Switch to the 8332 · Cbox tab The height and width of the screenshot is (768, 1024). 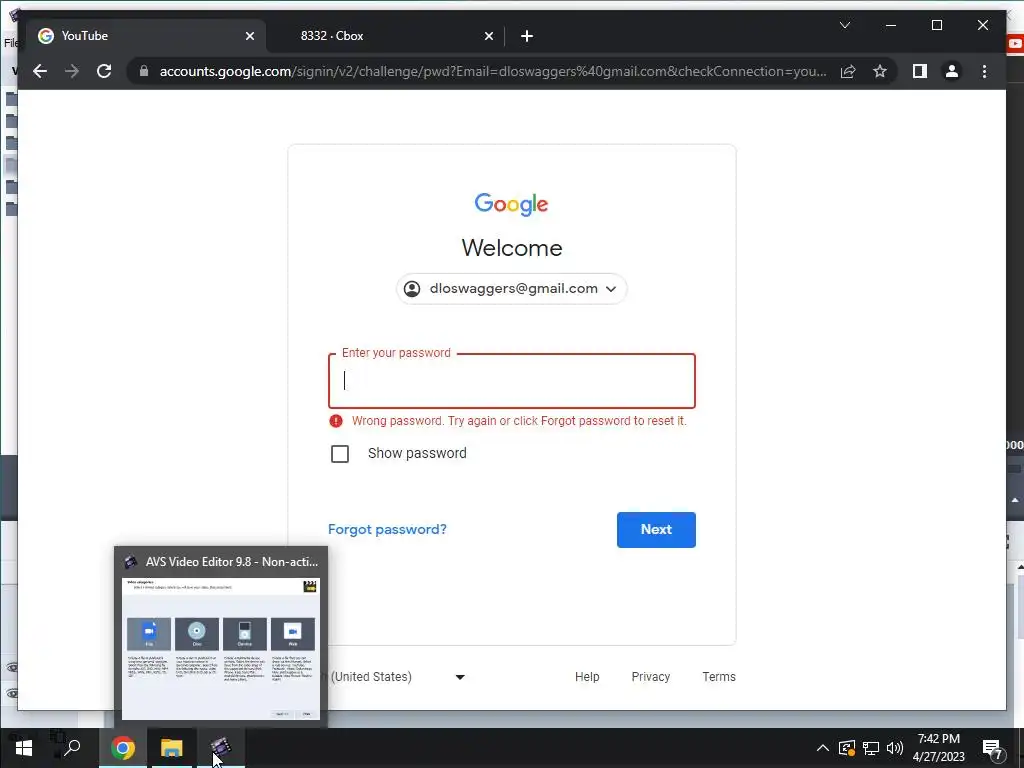[x=384, y=36]
